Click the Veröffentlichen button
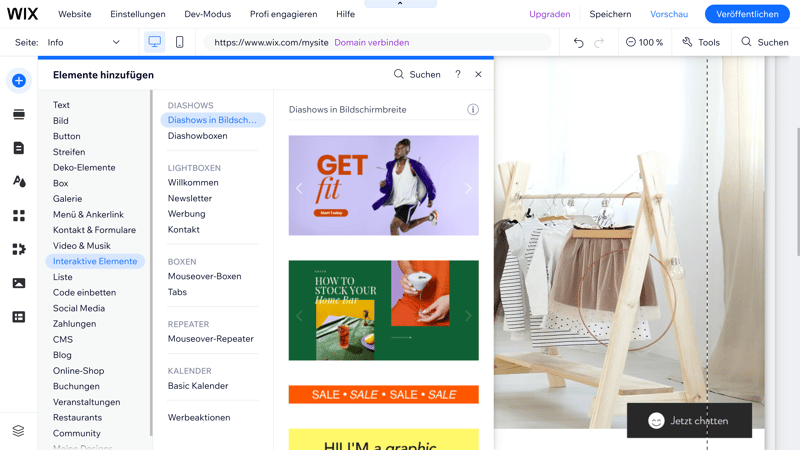This screenshot has height=450, width=800. click(747, 14)
